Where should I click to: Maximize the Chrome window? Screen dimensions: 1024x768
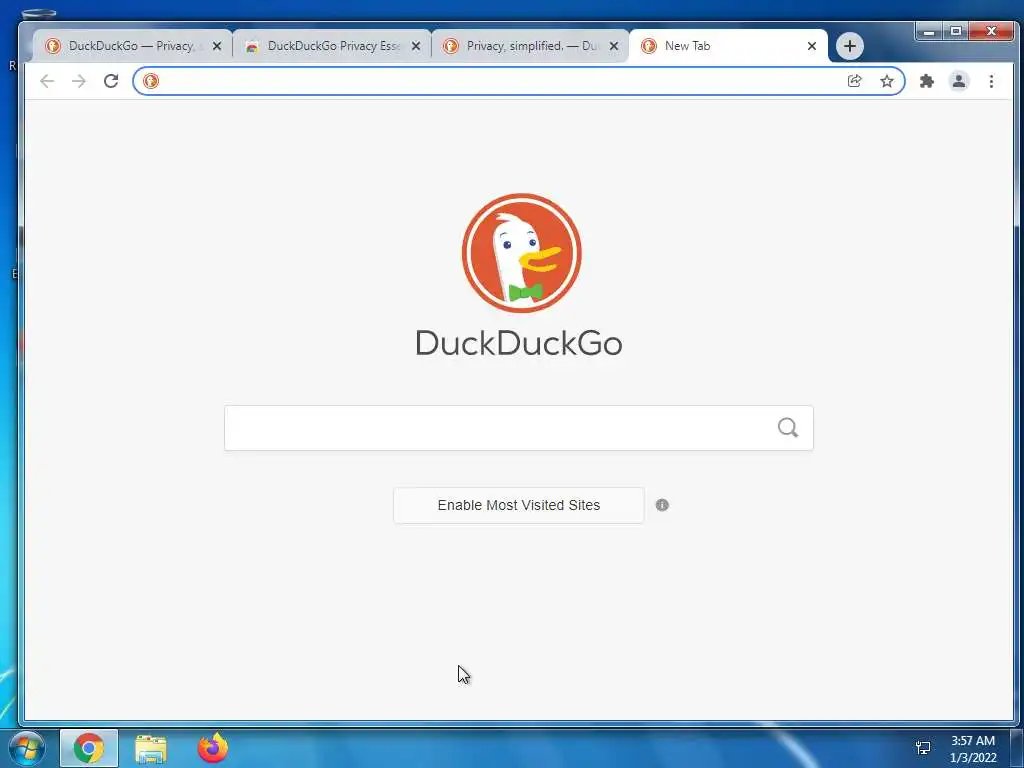(x=955, y=31)
